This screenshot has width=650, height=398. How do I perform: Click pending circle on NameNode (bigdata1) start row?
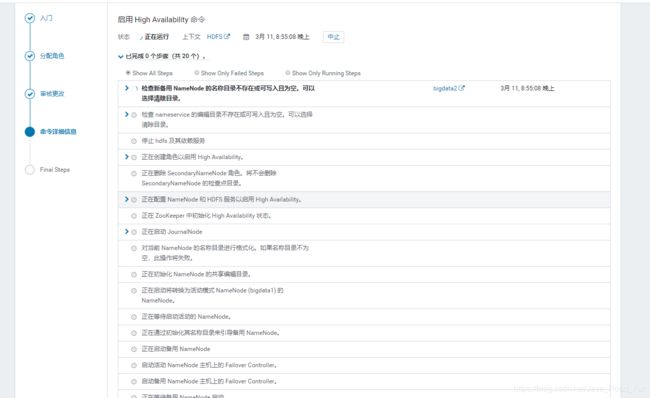pyautogui.click(x=134, y=291)
